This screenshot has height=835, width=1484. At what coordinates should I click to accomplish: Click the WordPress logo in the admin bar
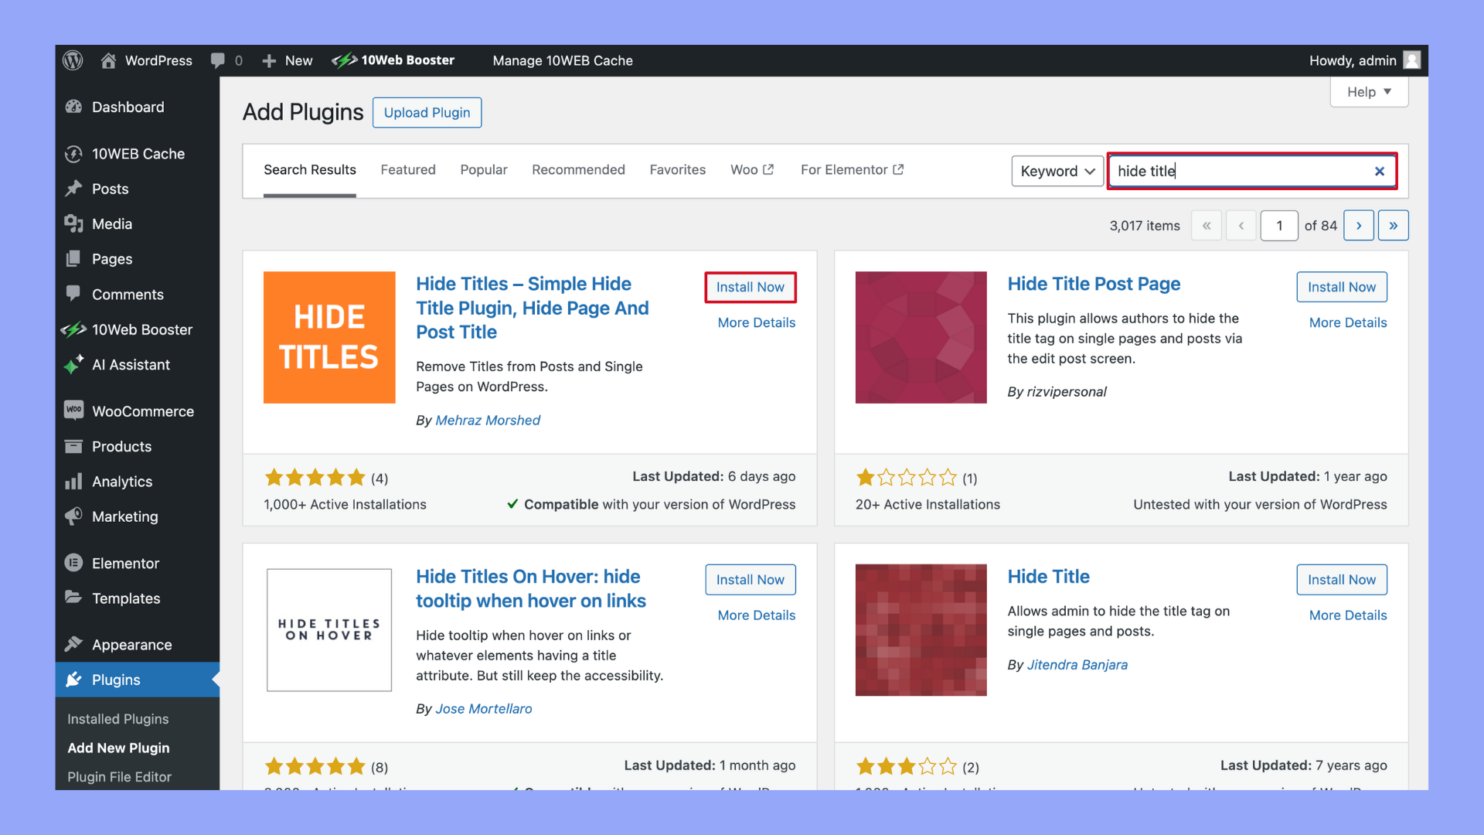pos(72,60)
